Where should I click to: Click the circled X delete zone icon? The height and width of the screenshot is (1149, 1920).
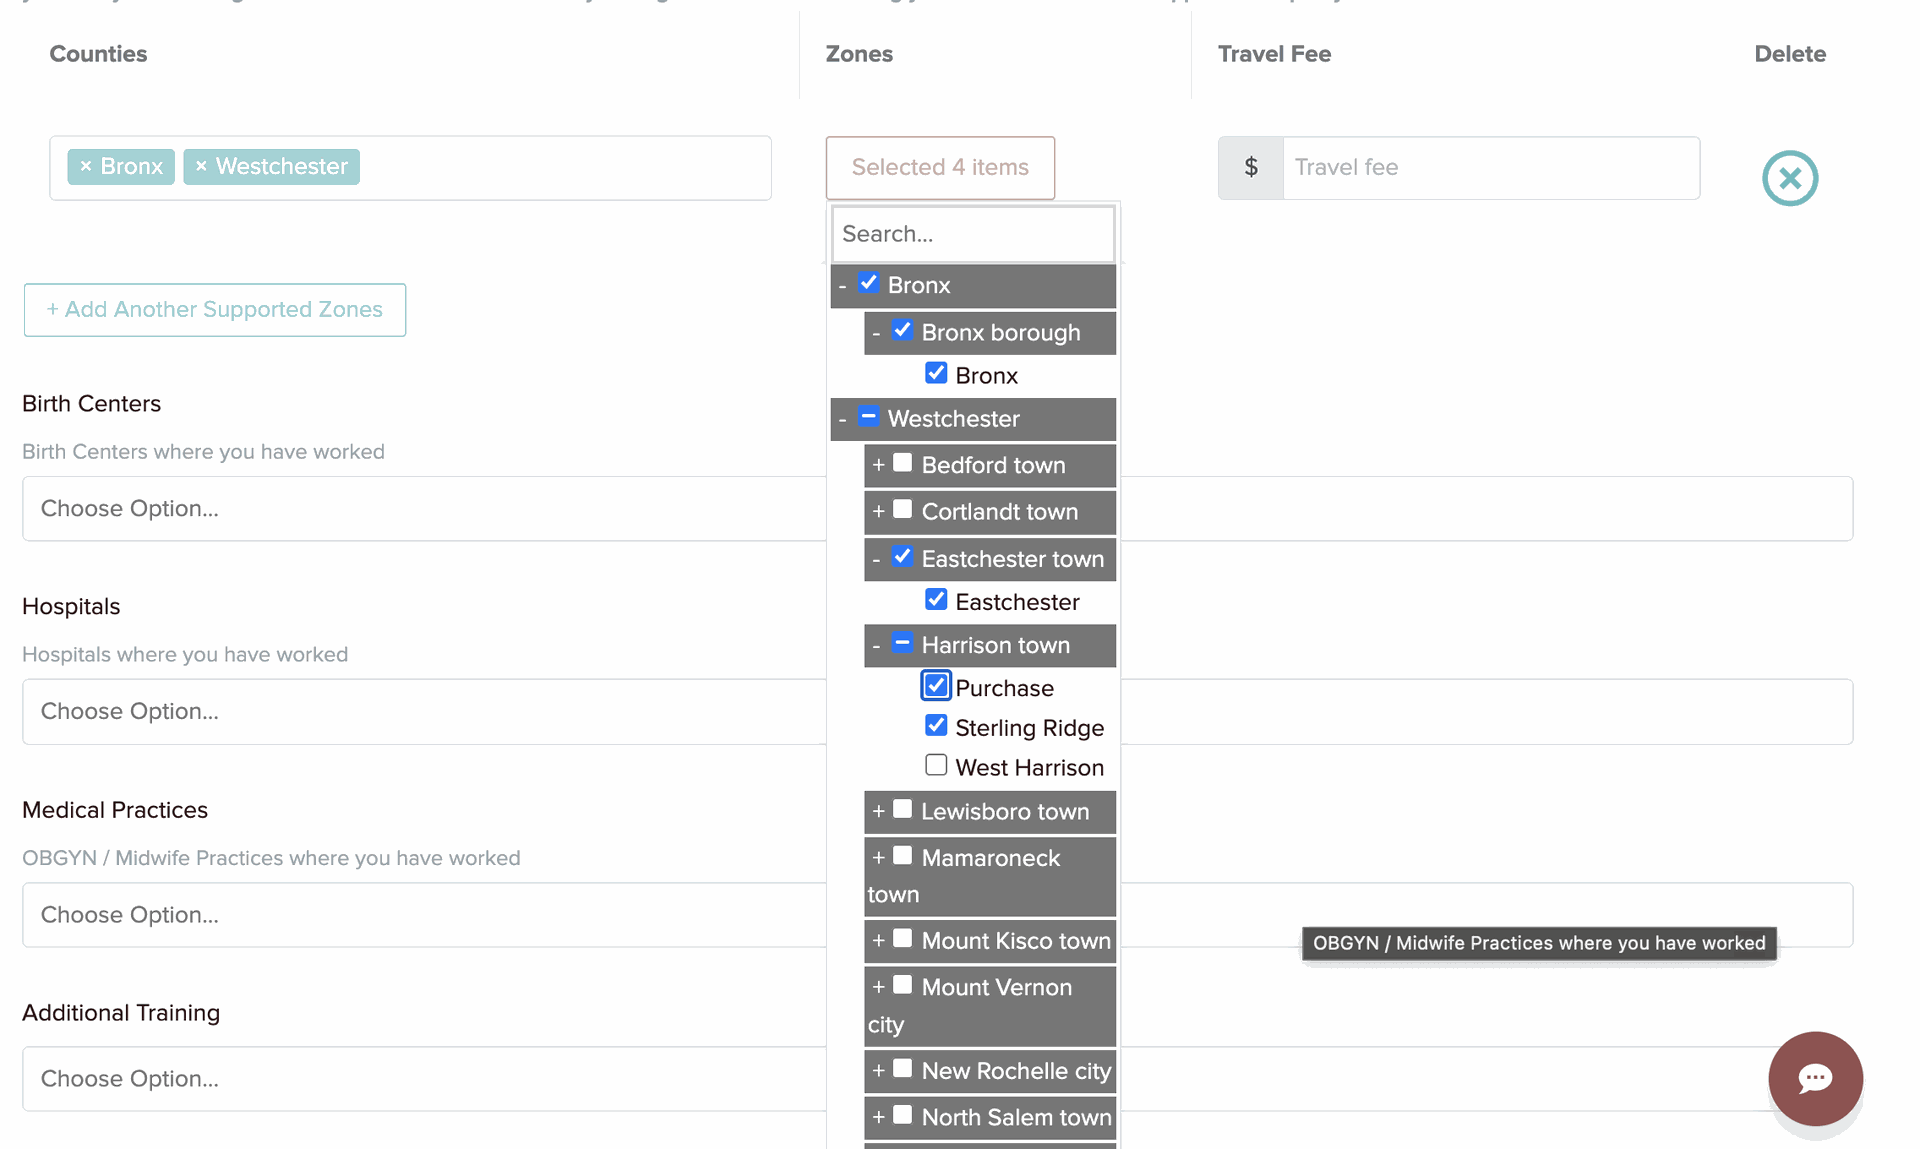[1789, 178]
